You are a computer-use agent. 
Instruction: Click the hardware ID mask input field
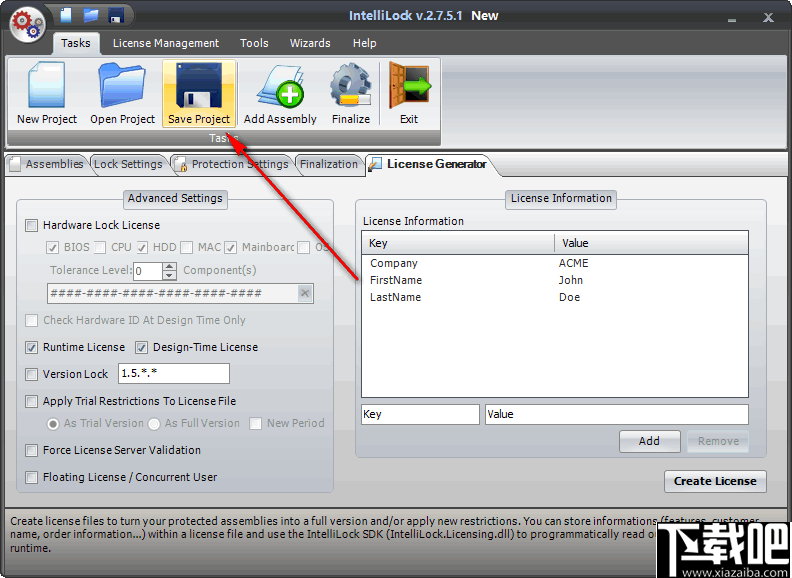173,293
